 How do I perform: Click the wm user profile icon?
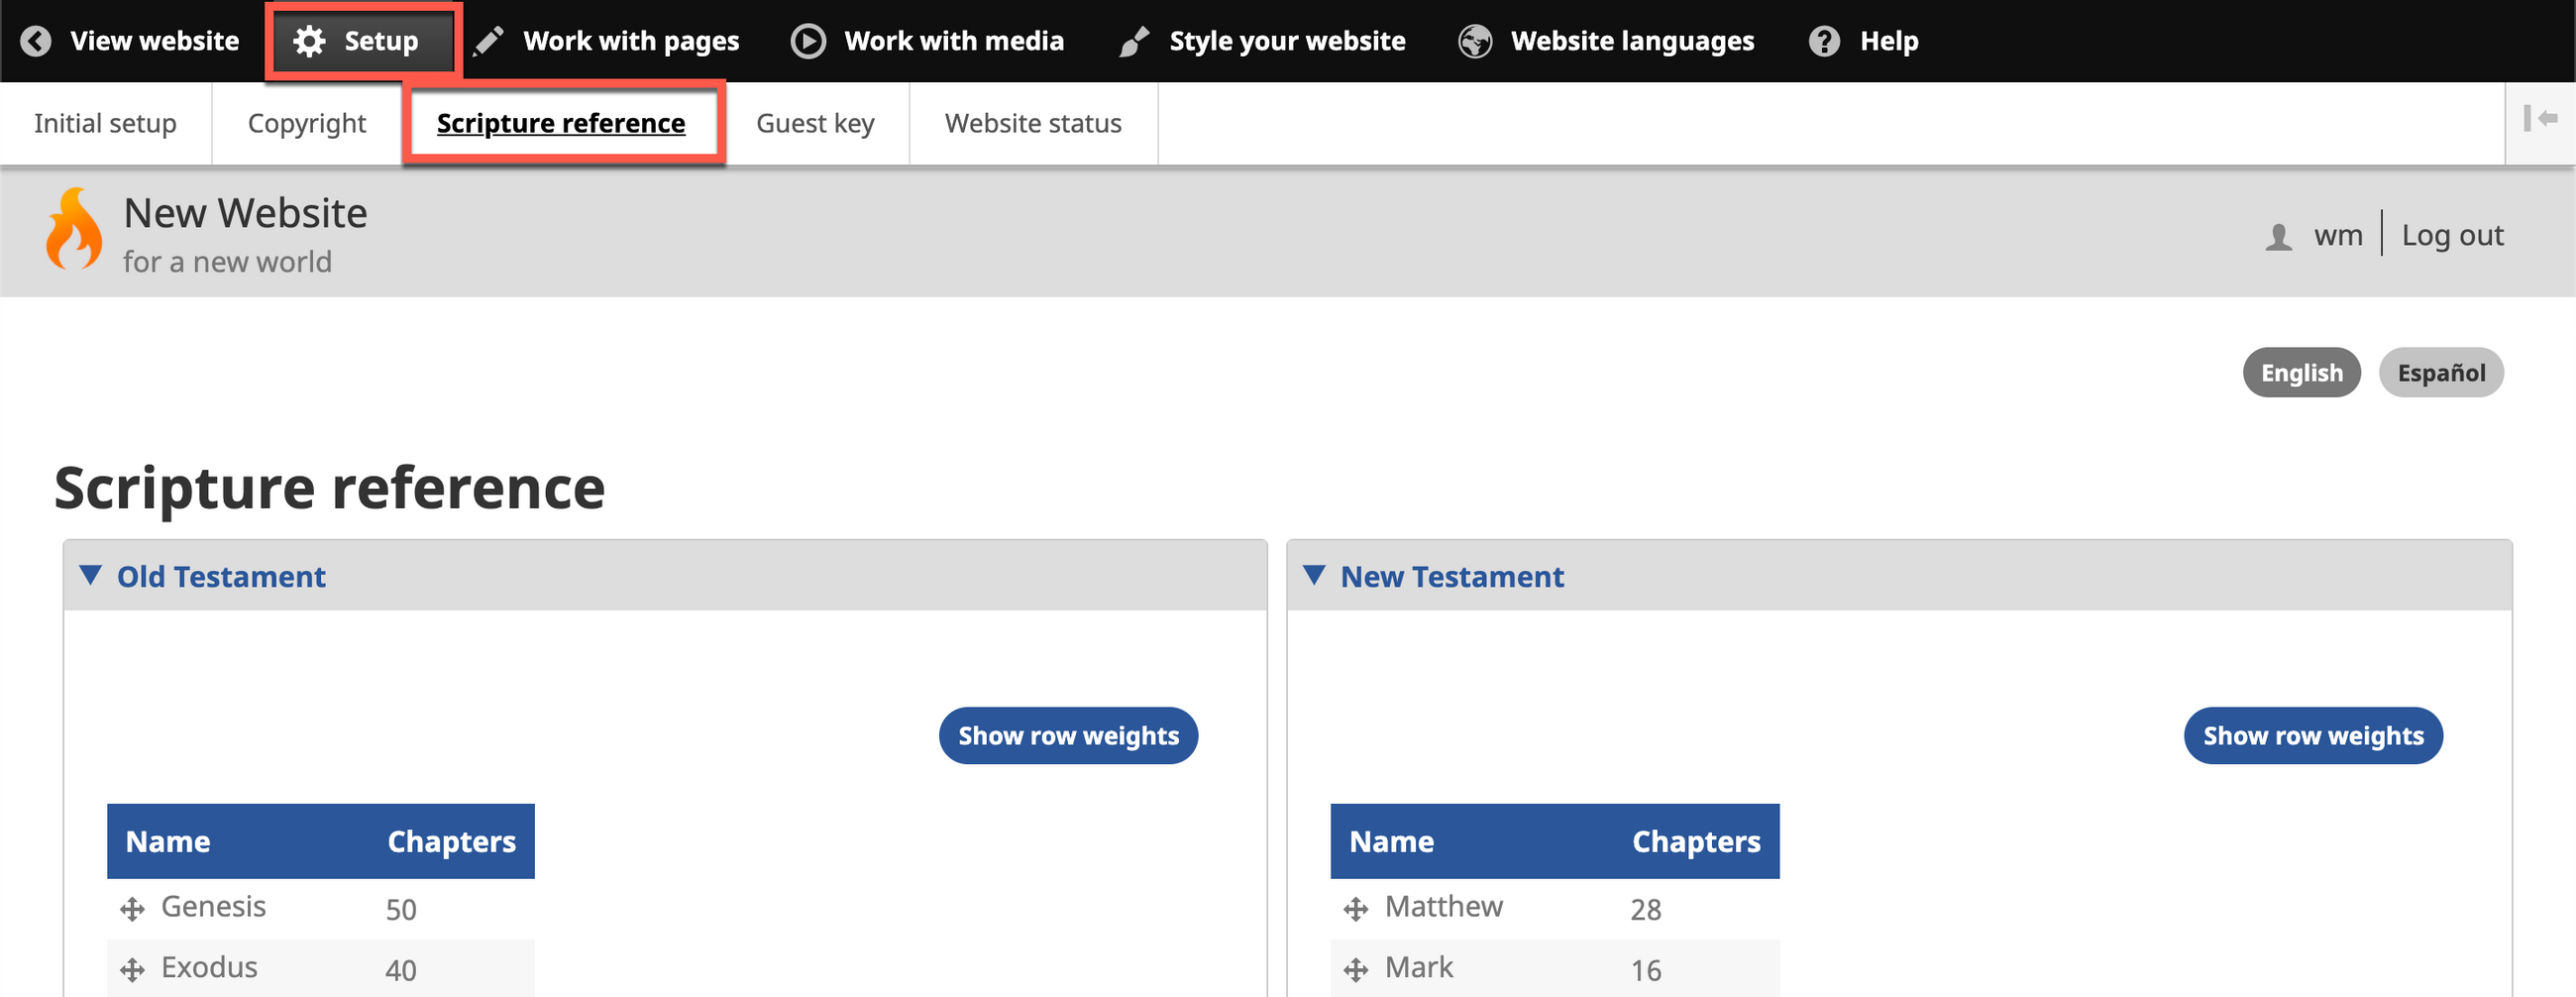coord(2278,237)
